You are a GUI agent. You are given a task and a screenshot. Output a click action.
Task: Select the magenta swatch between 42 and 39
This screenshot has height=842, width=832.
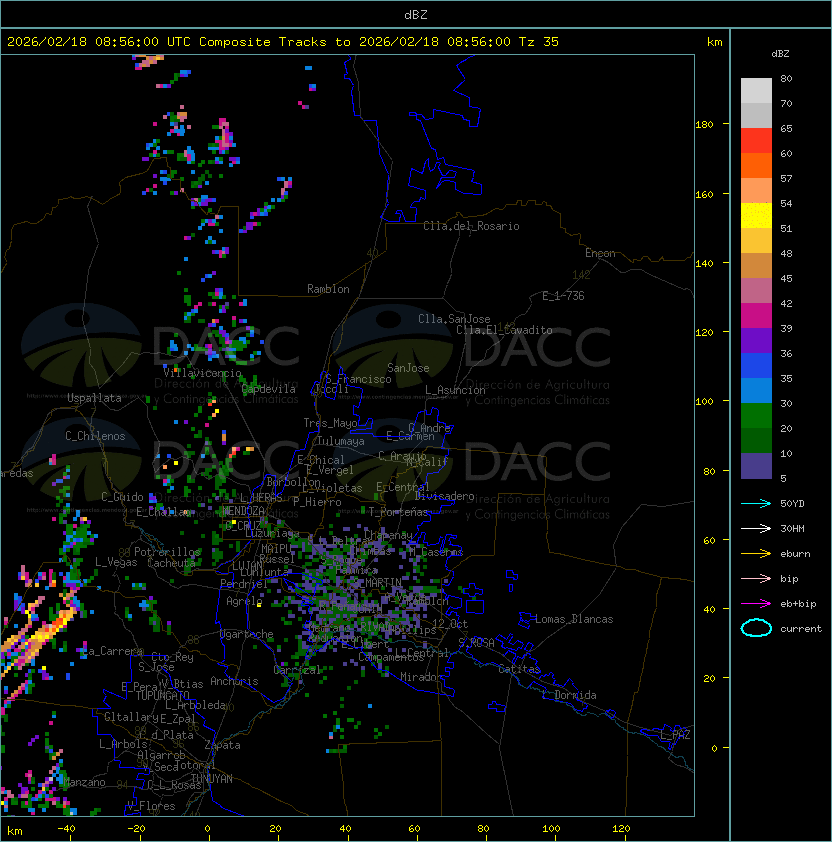click(756, 316)
